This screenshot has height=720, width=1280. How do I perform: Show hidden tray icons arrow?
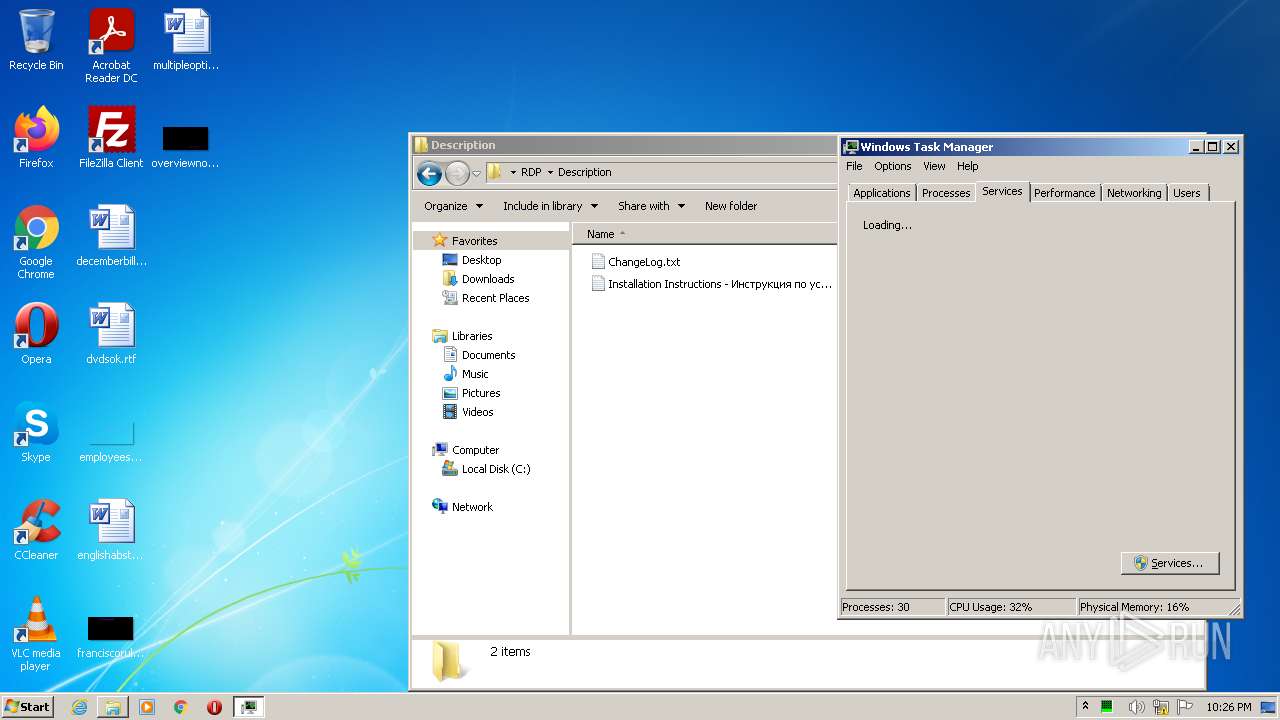1085,706
